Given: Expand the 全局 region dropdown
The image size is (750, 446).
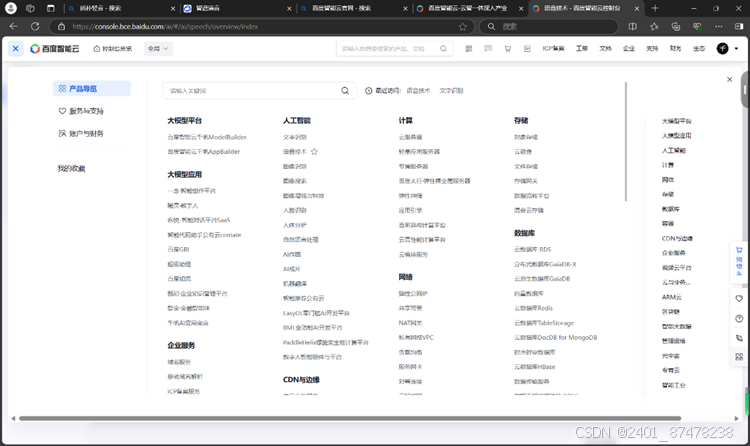Looking at the screenshot, I should coord(158,48).
